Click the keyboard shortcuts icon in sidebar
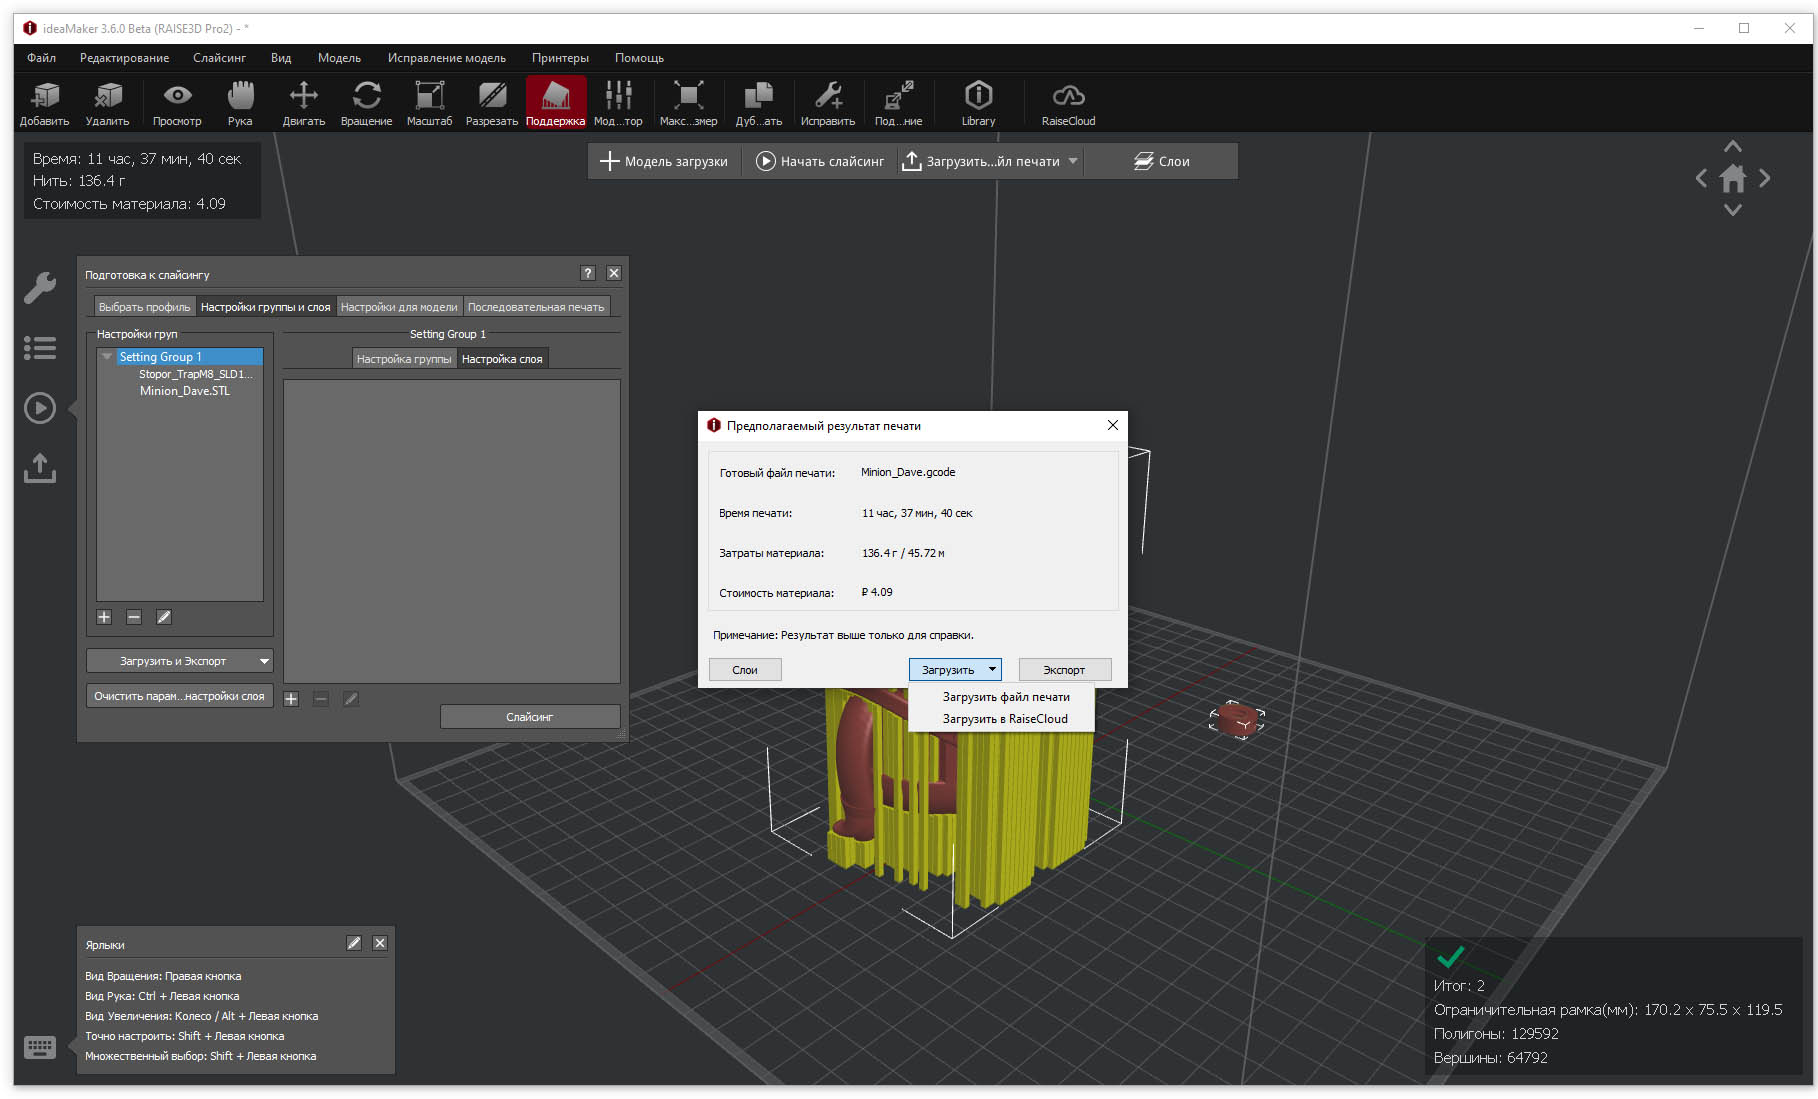The image size is (1818, 1099). click(x=40, y=1047)
